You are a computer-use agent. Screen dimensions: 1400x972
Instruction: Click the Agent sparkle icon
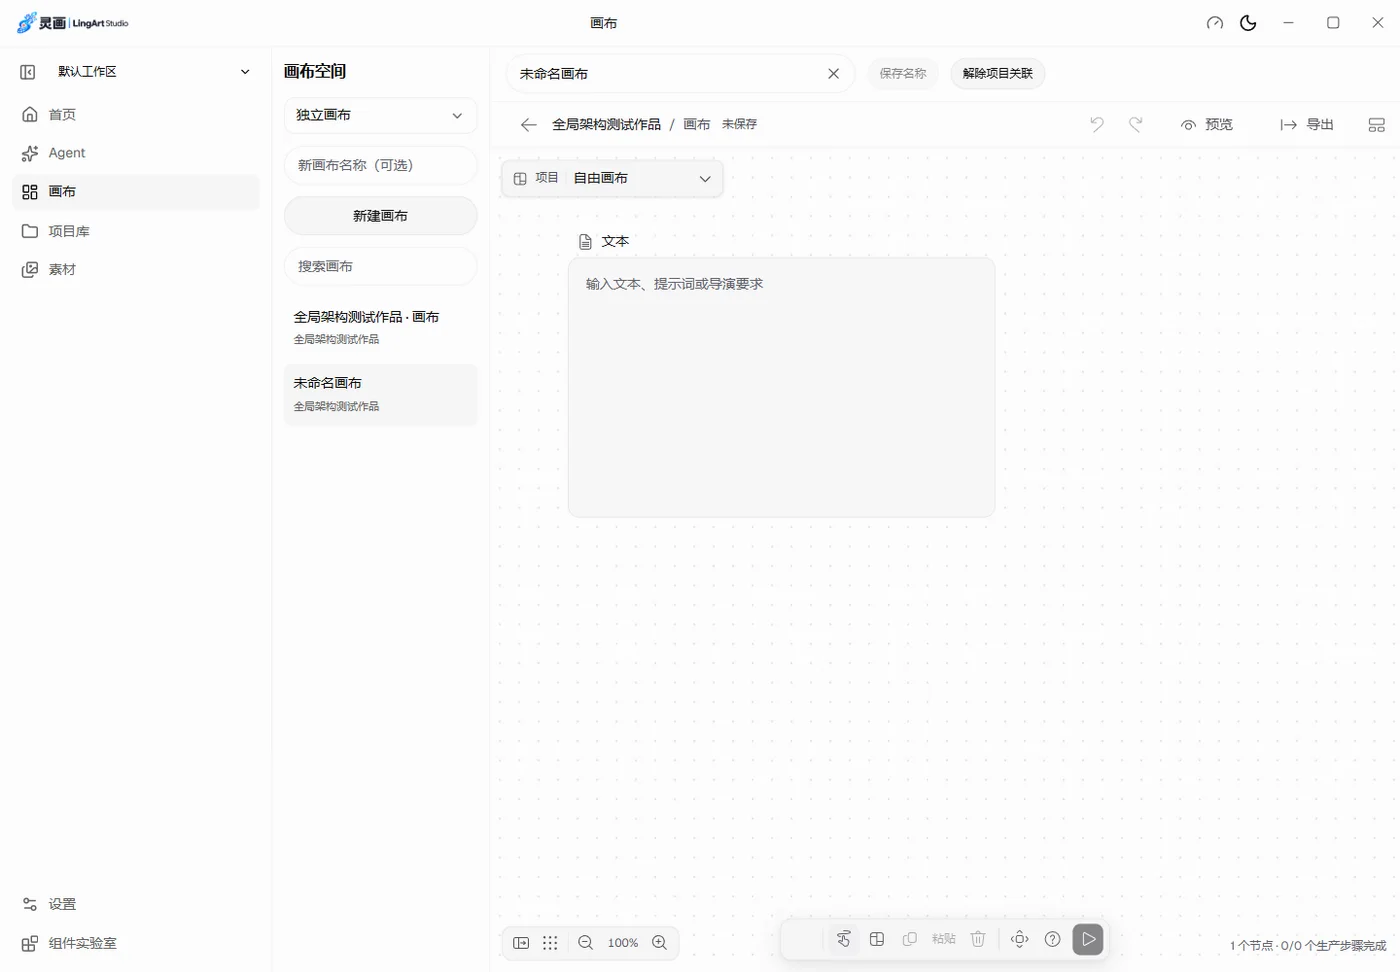coord(30,153)
